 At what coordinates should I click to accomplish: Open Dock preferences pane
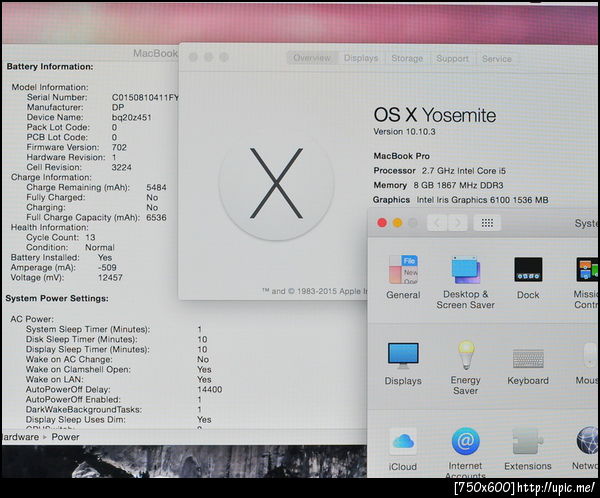(x=528, y=278)
